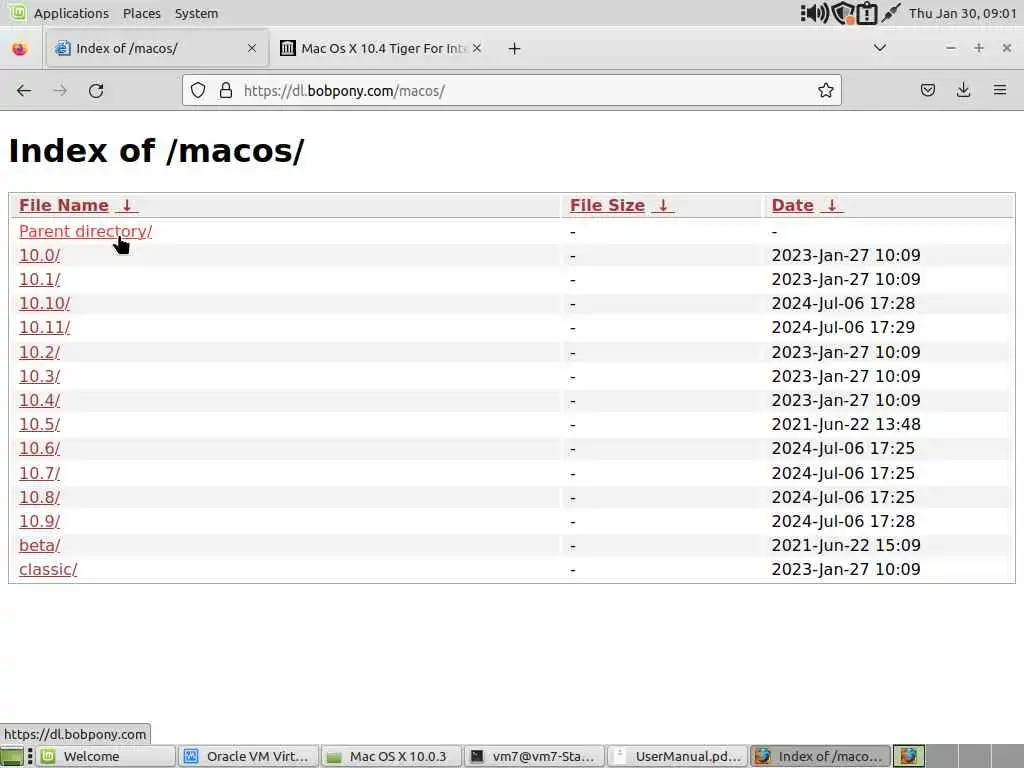Open the 10.10/ folder

coord(44,304)
